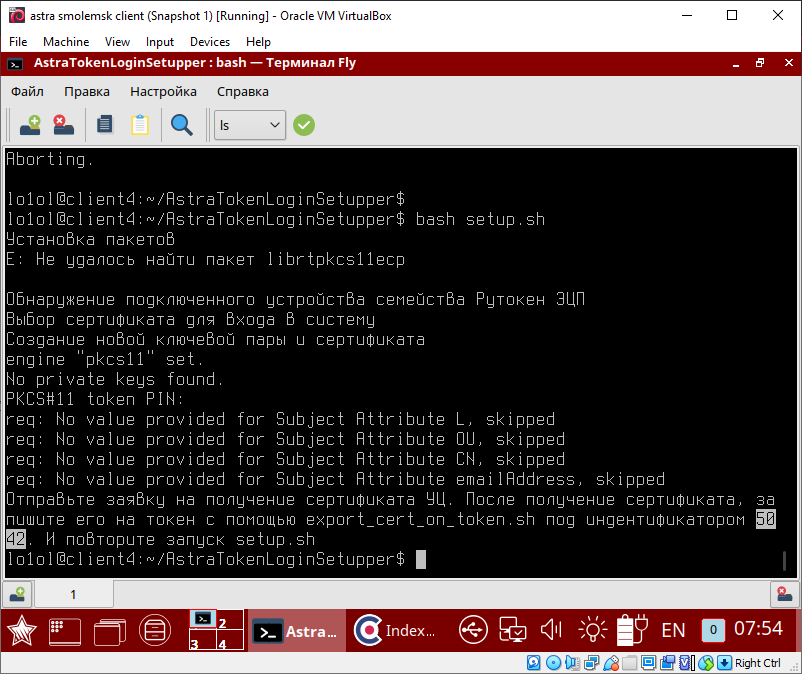The height and width of the screenshot is (674, 802).
Task: Switch to virtual desktop 1
Action: [203, 619]
